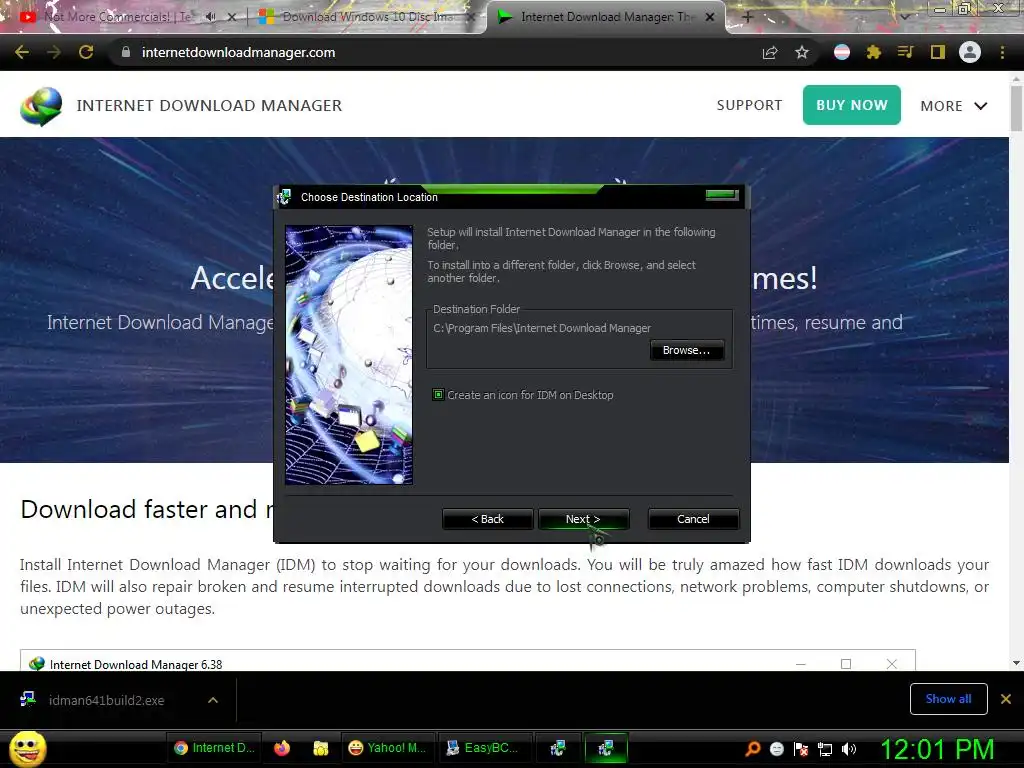This screenshot has width=1024, height=768.
Task: Go forward in browser history
Action: pyautogui.click(x=54, y=52)
